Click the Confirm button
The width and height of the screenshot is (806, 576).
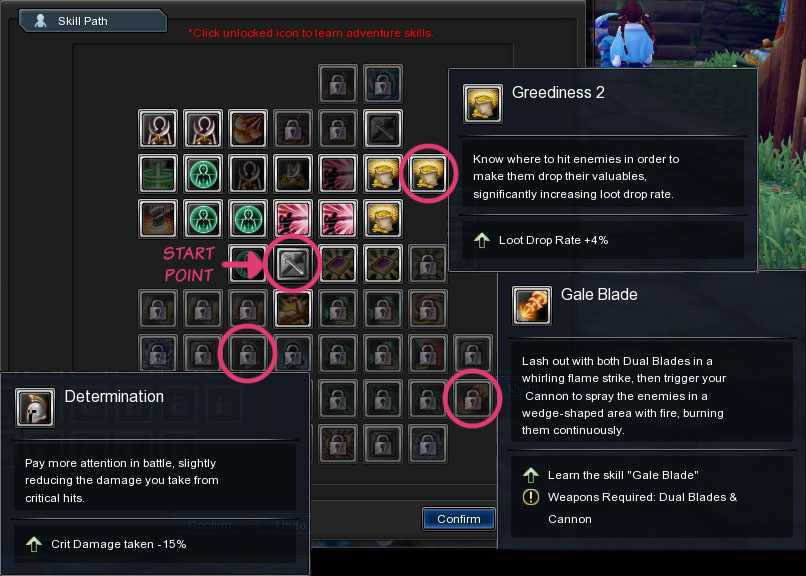coord(459,519)
